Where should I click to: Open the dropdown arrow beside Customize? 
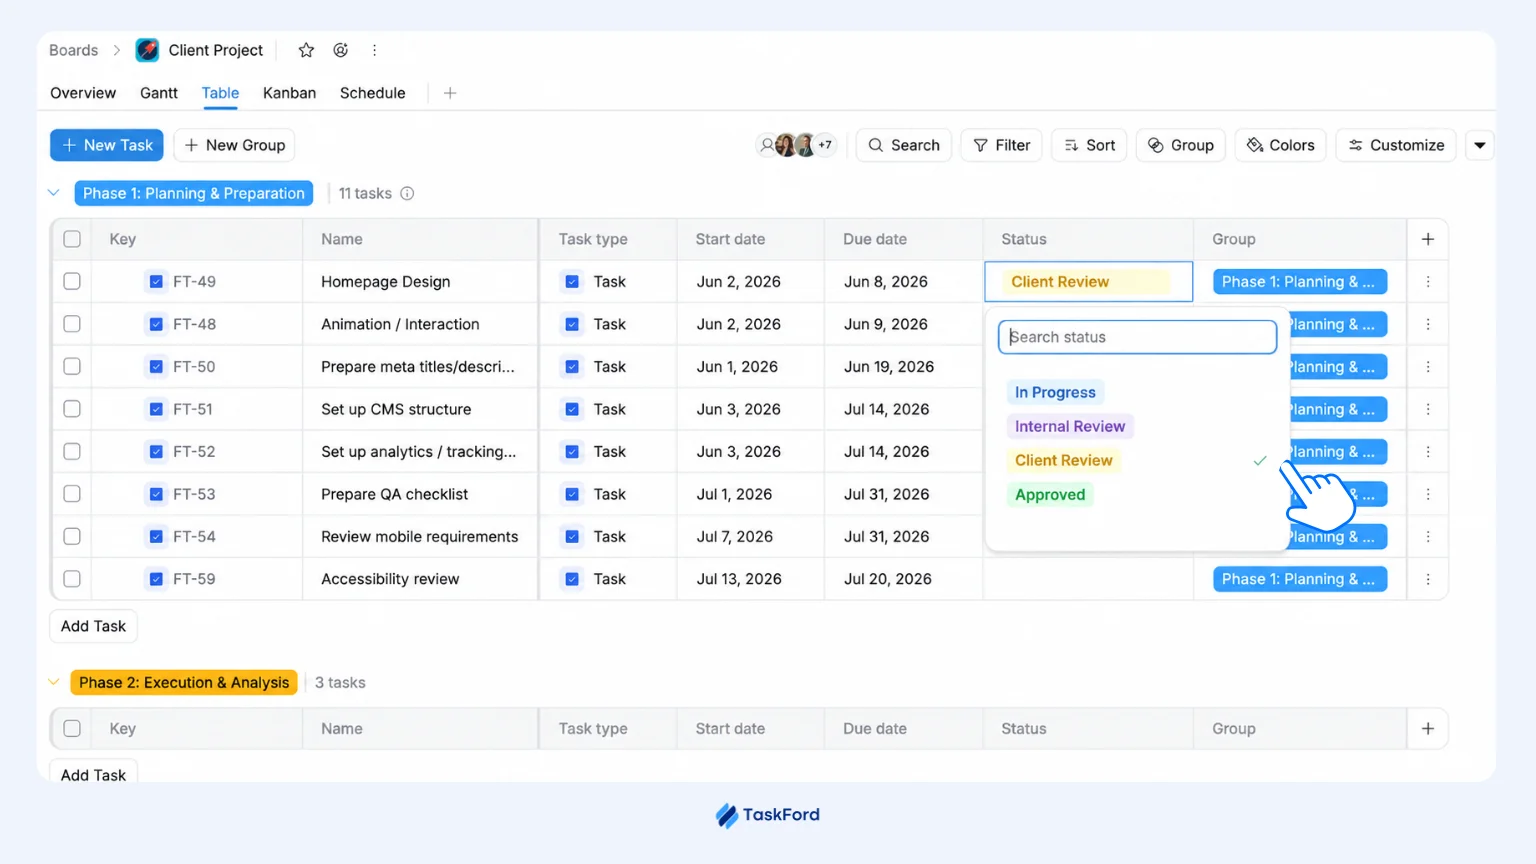tap(1480, 145)
